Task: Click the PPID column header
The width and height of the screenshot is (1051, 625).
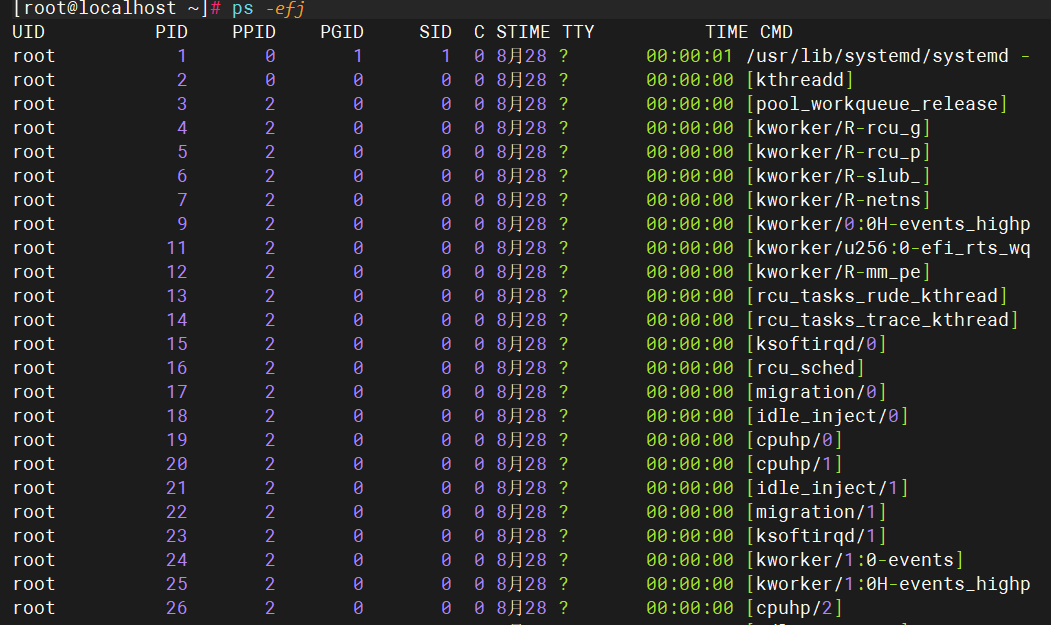Action: (x=253, y=31)
